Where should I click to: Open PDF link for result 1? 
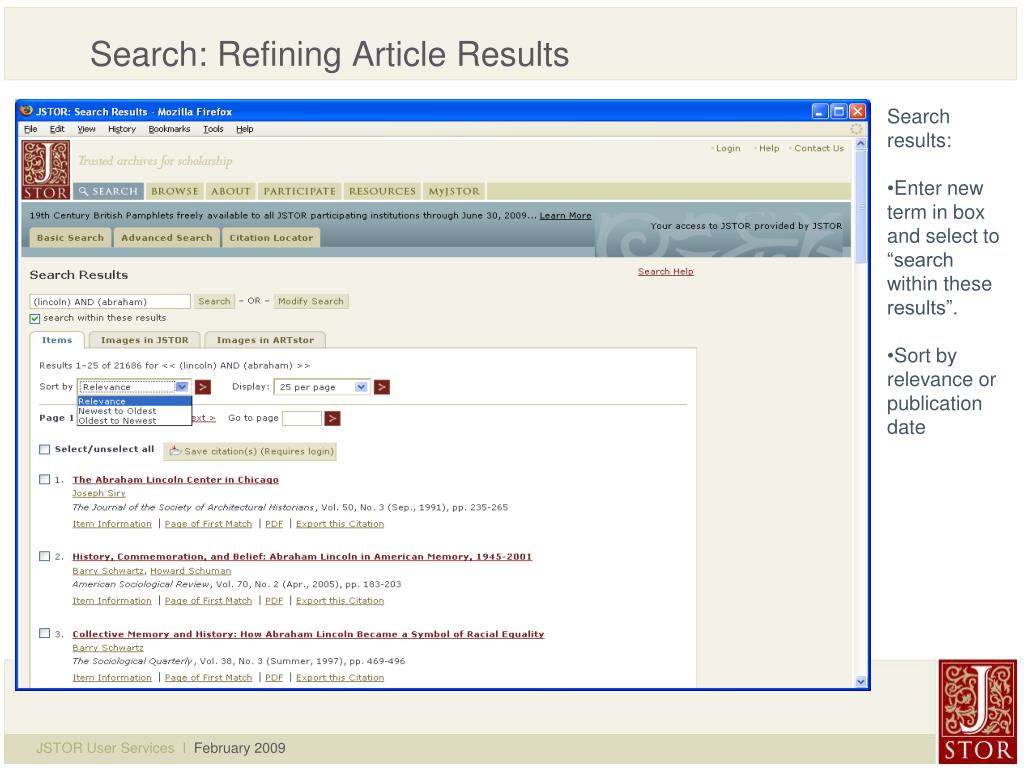pos(274,524)
